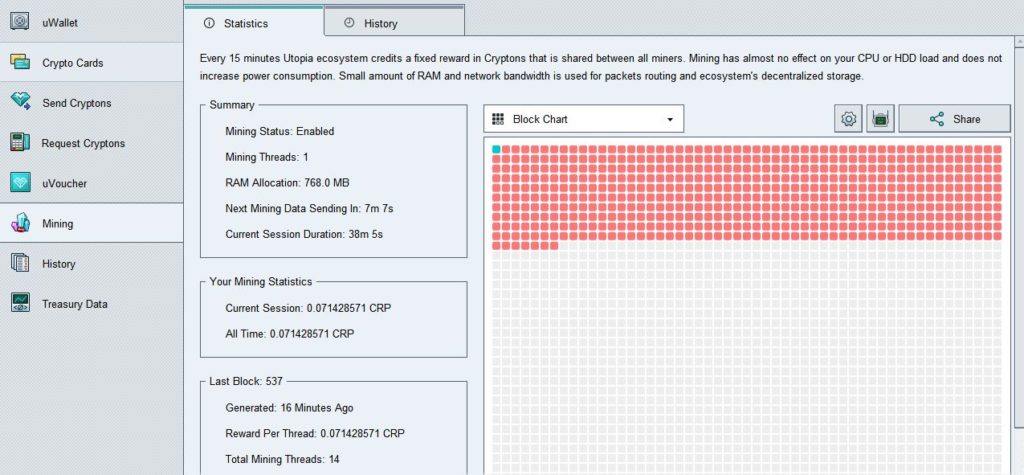Screen dimensions: 1024x475
Task: Click Current Session 0.071428571 CRP value
Action: pos(349,308)
